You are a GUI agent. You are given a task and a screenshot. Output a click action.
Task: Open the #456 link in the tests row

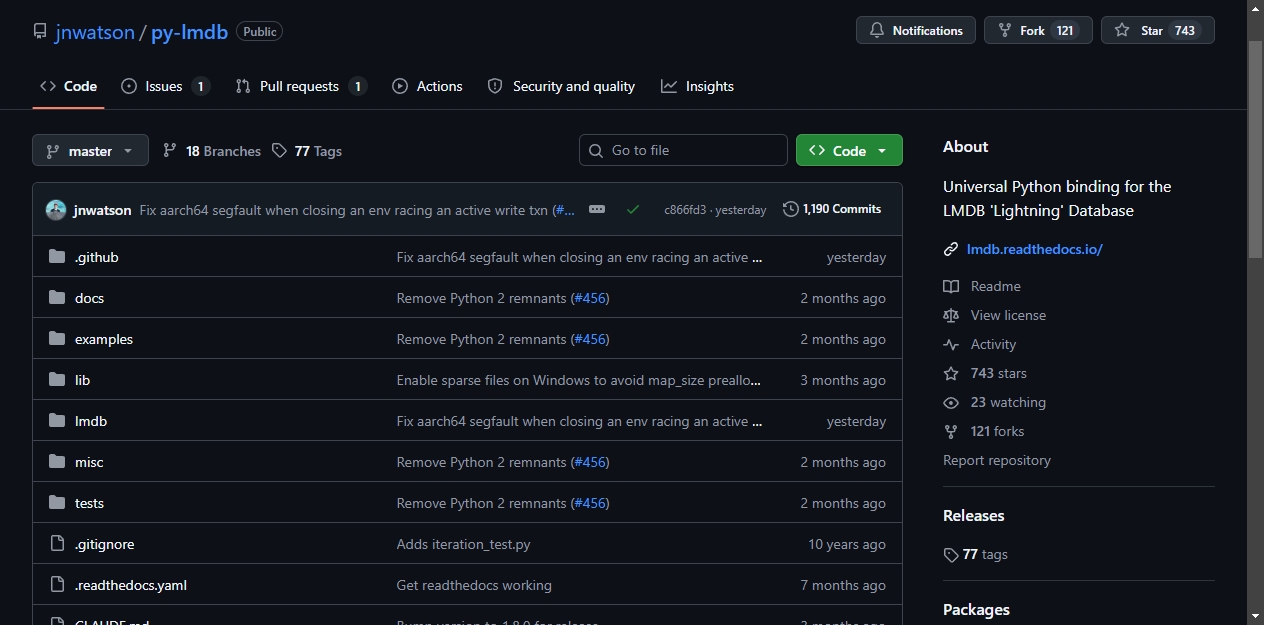click(590, 503)
